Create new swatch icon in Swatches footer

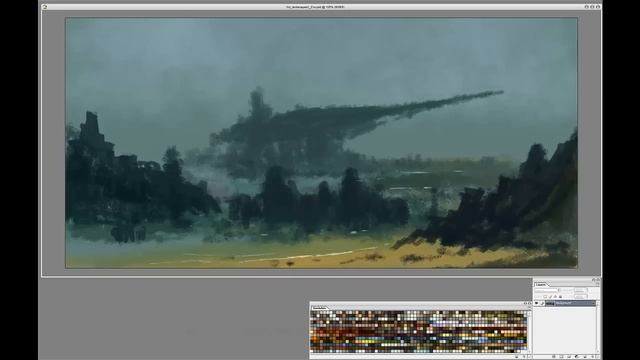coord(516,357)
